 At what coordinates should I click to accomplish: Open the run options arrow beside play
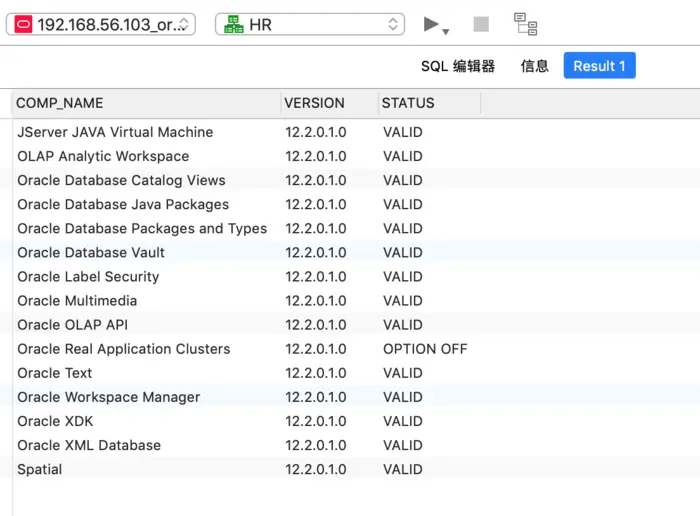446,32
